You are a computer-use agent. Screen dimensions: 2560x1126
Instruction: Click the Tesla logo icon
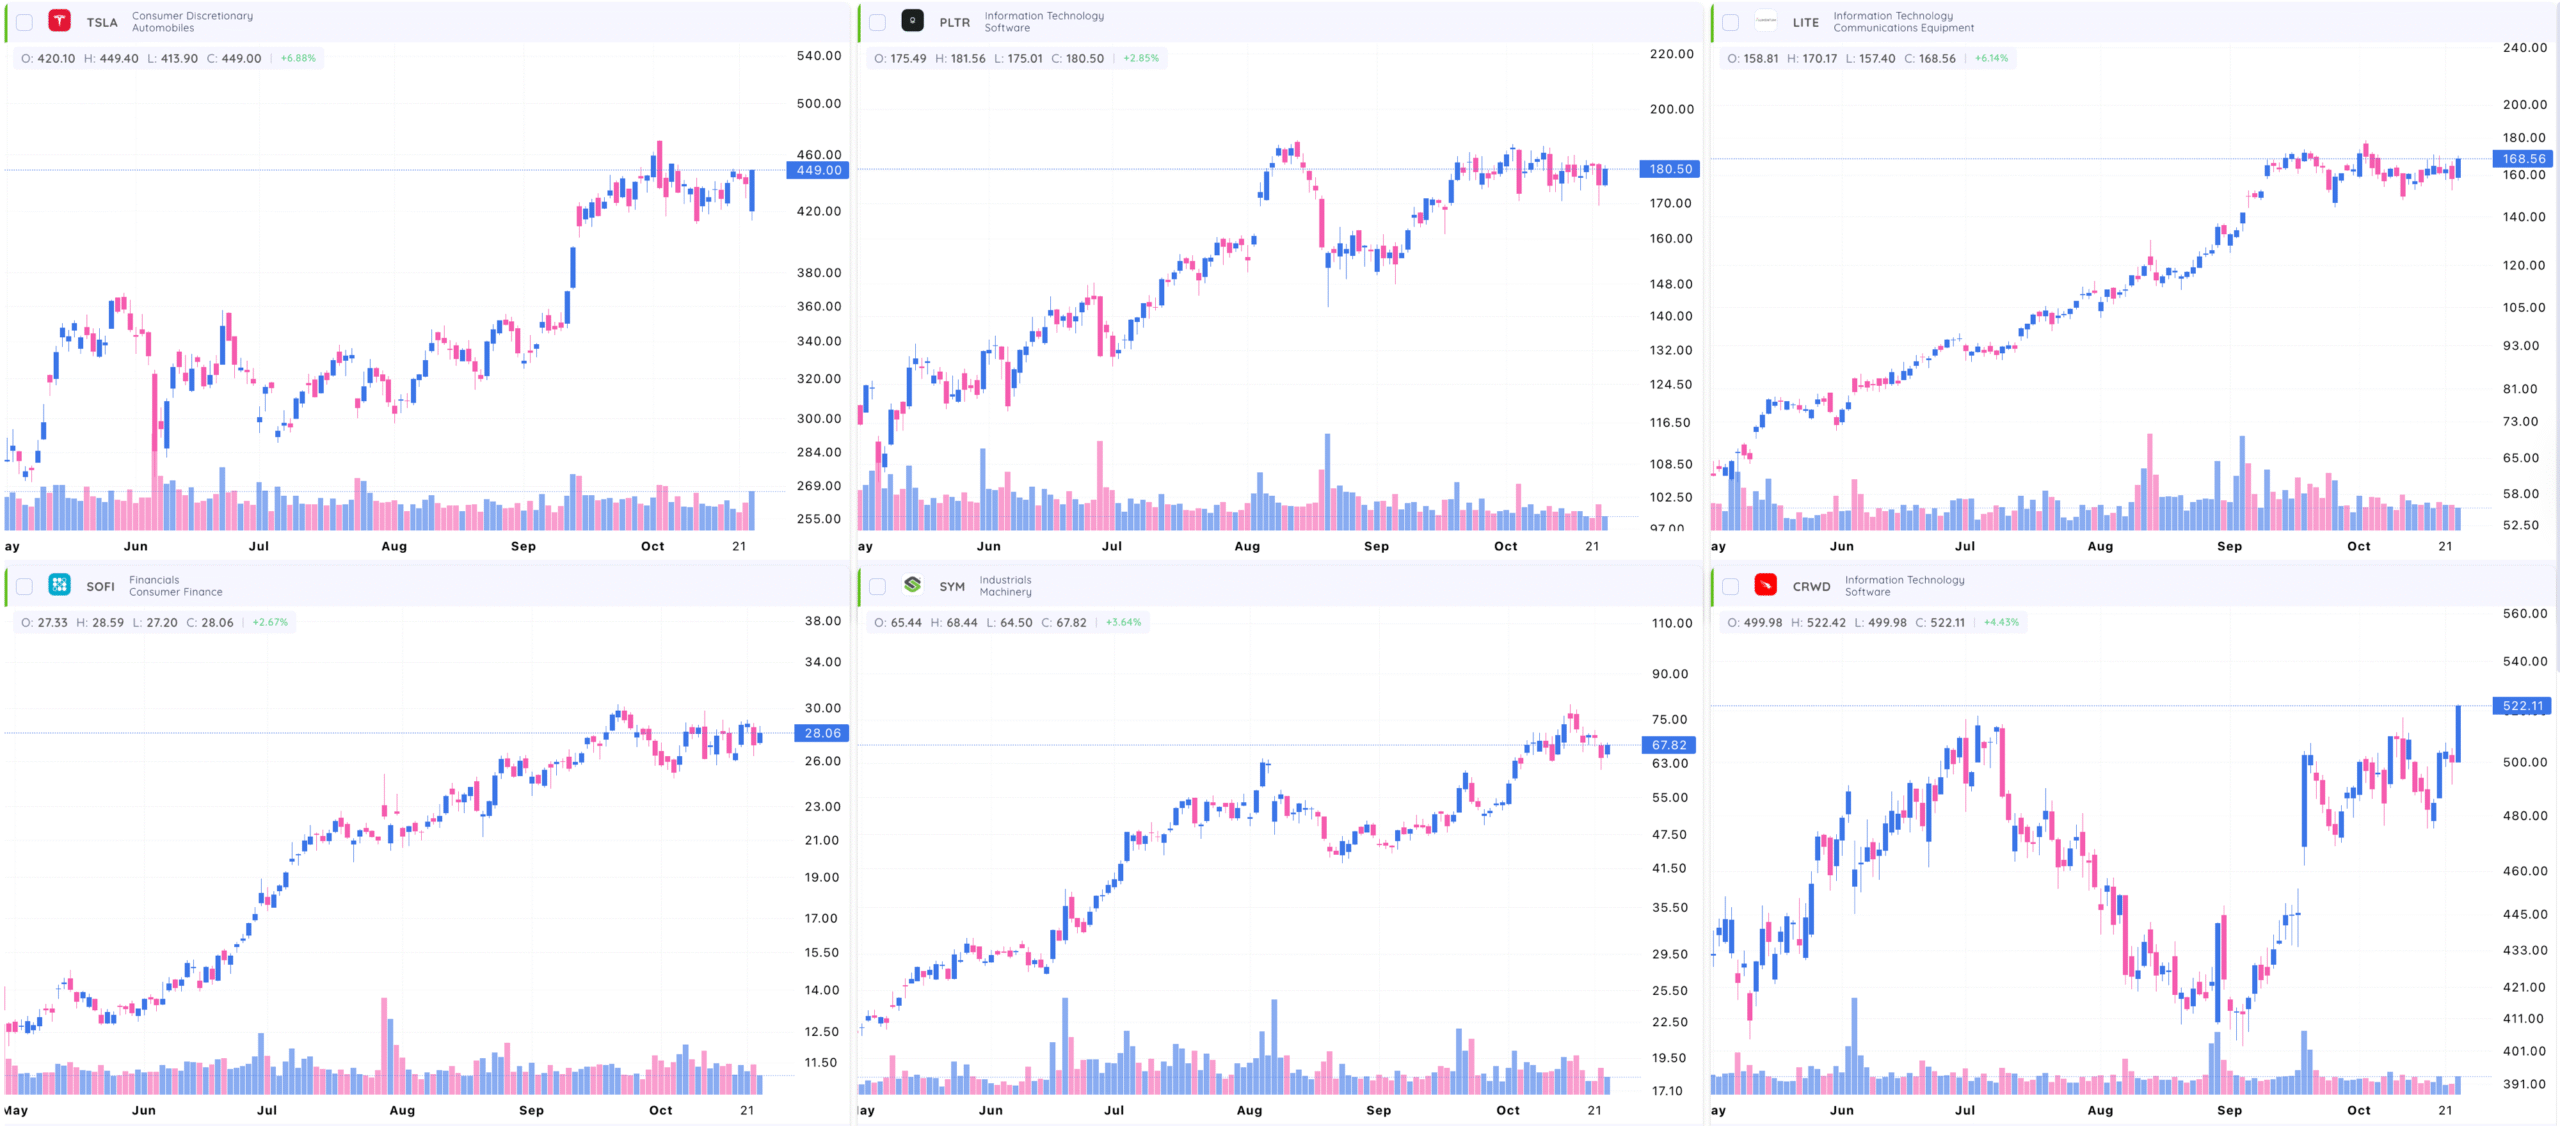(x=60, y=21)
